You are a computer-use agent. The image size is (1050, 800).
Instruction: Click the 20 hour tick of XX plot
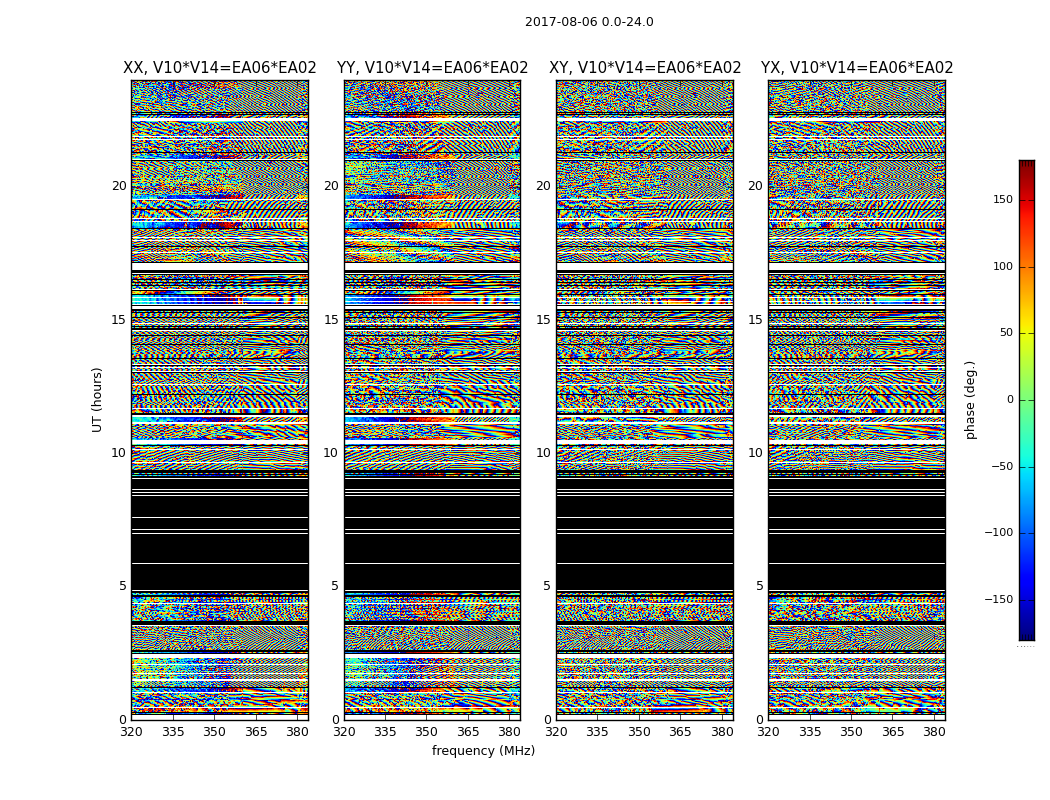[x=119, y=186]
